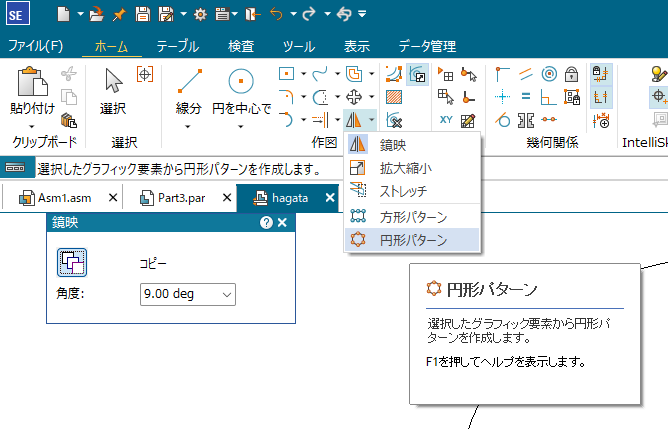Viewport: 668px width, 429px height.
Task: Pick 拡大縮小 scale command
Action: pos(405,169)
